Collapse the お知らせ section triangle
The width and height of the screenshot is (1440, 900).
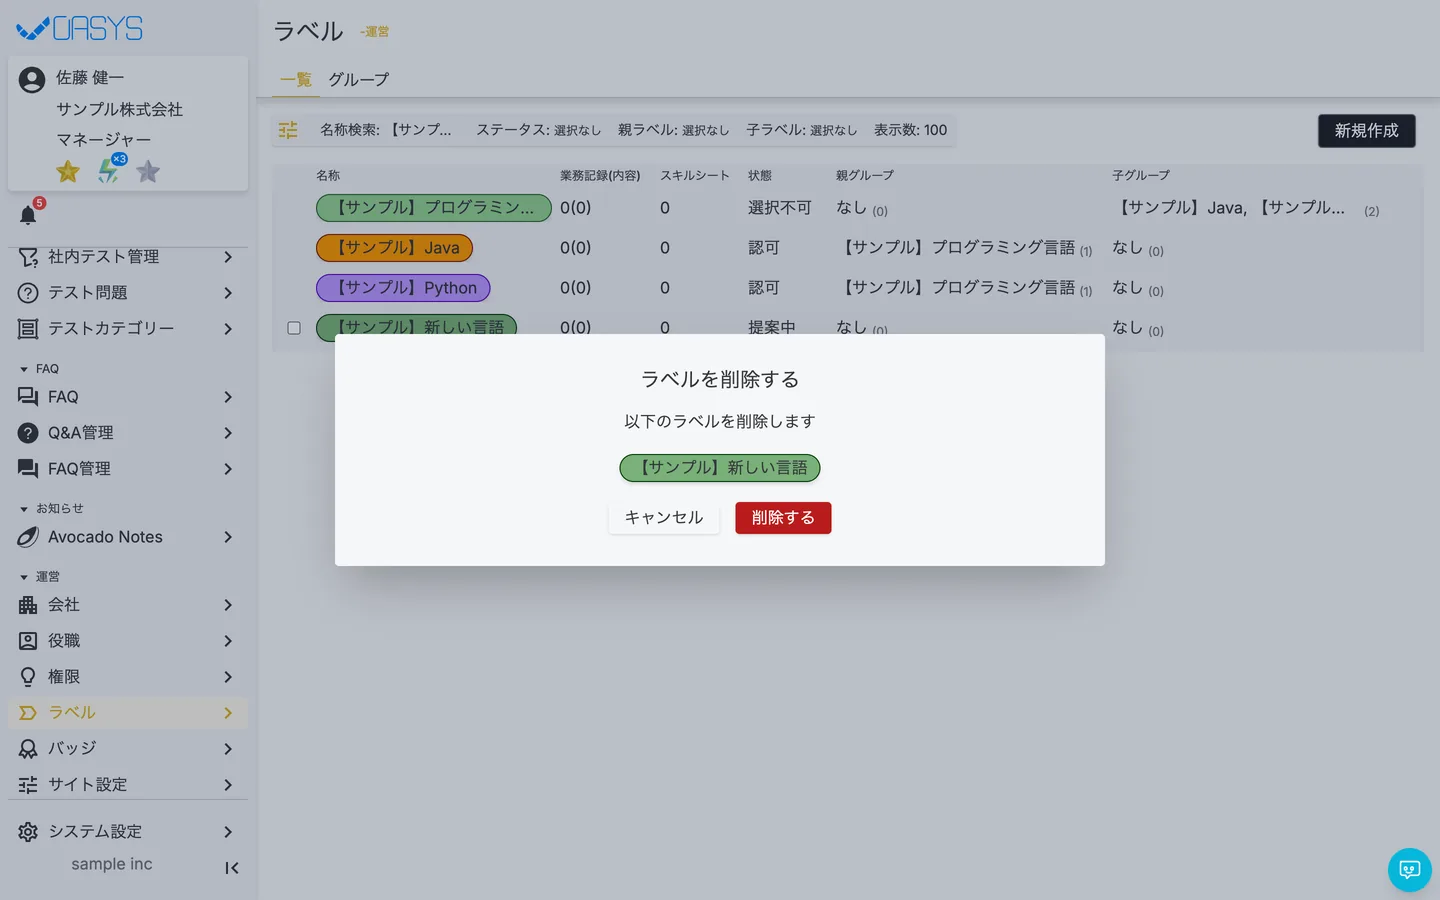pyautogui.click(x=24, y=509)
